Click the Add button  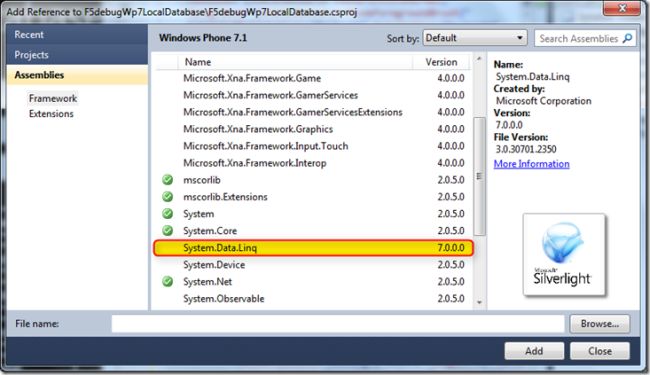tap(534, 351)
